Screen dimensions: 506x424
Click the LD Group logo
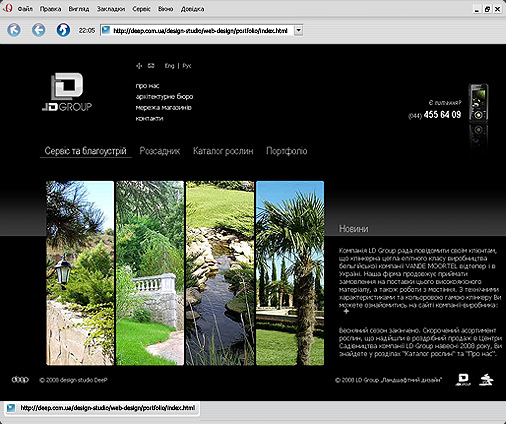click(67, 92)
